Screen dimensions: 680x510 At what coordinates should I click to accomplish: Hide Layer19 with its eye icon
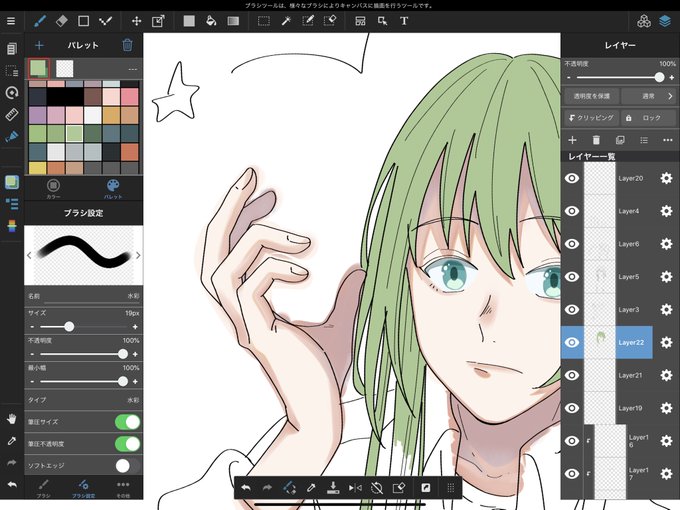click(572, 408)
